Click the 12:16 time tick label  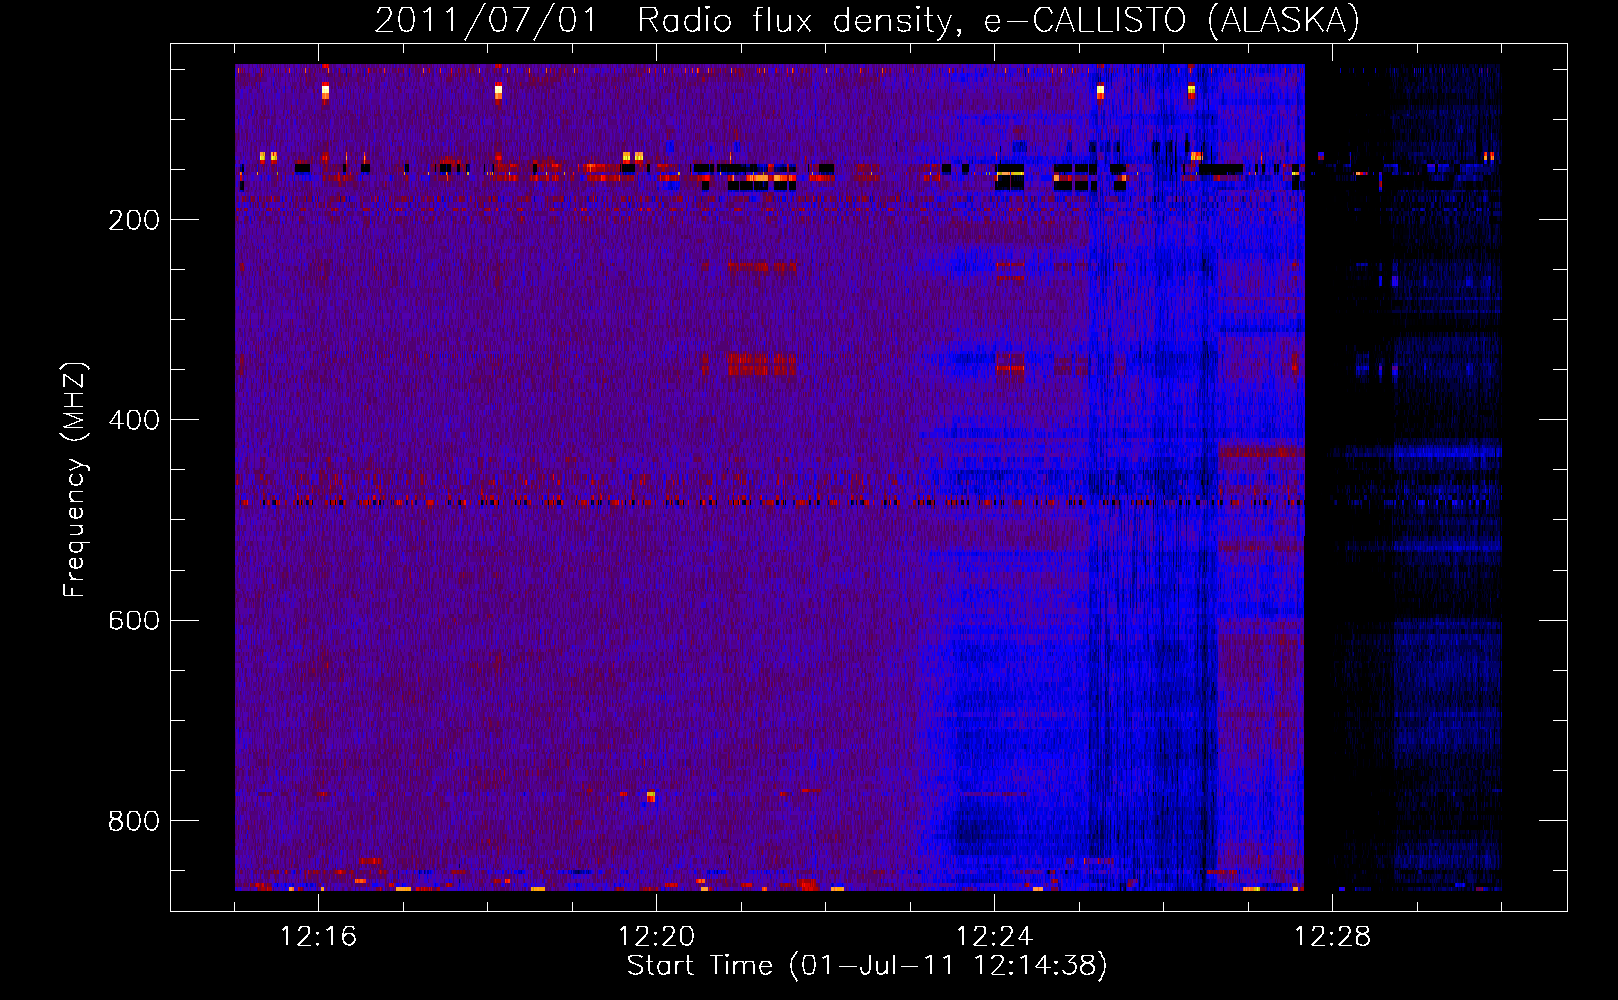click(x=318, y=936)
